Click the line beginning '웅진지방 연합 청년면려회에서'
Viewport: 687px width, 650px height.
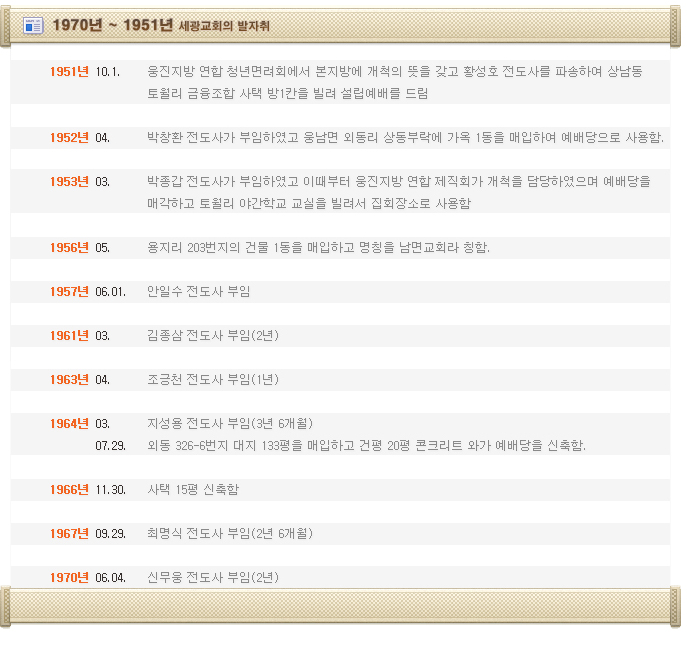pos(395,71)
